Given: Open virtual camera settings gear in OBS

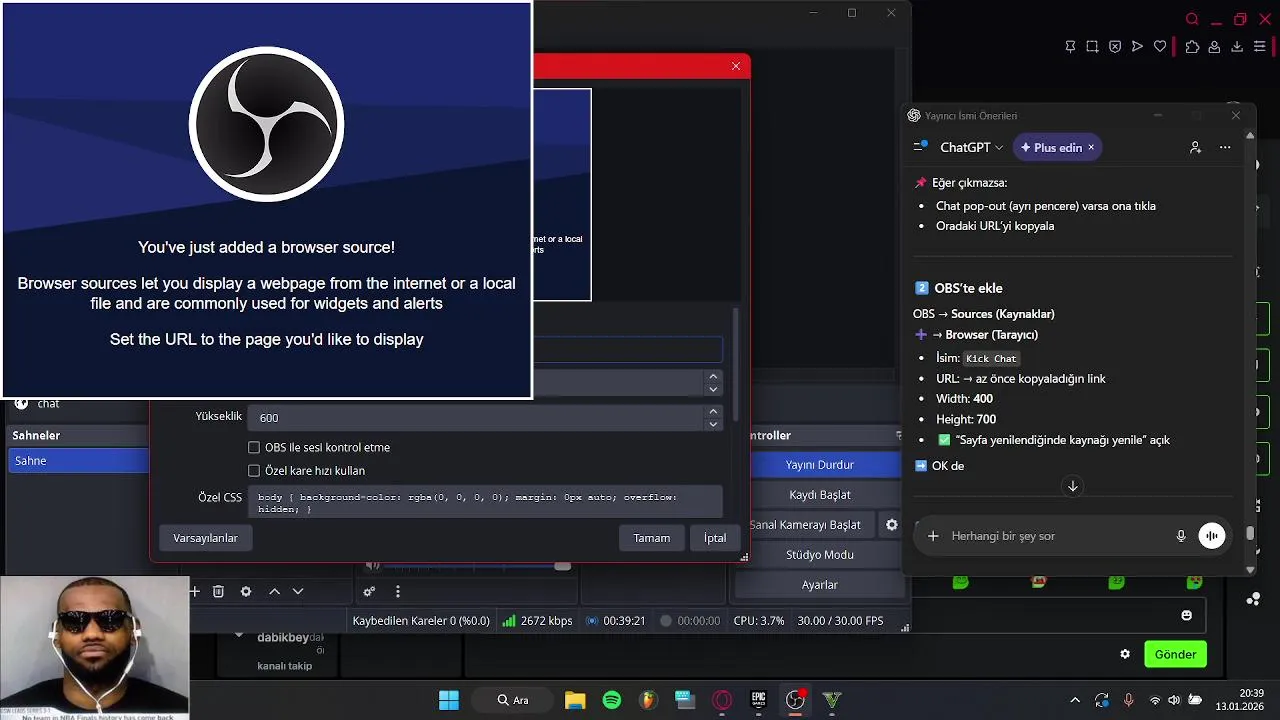Looking at the screenshot, I should click(892, 524).
